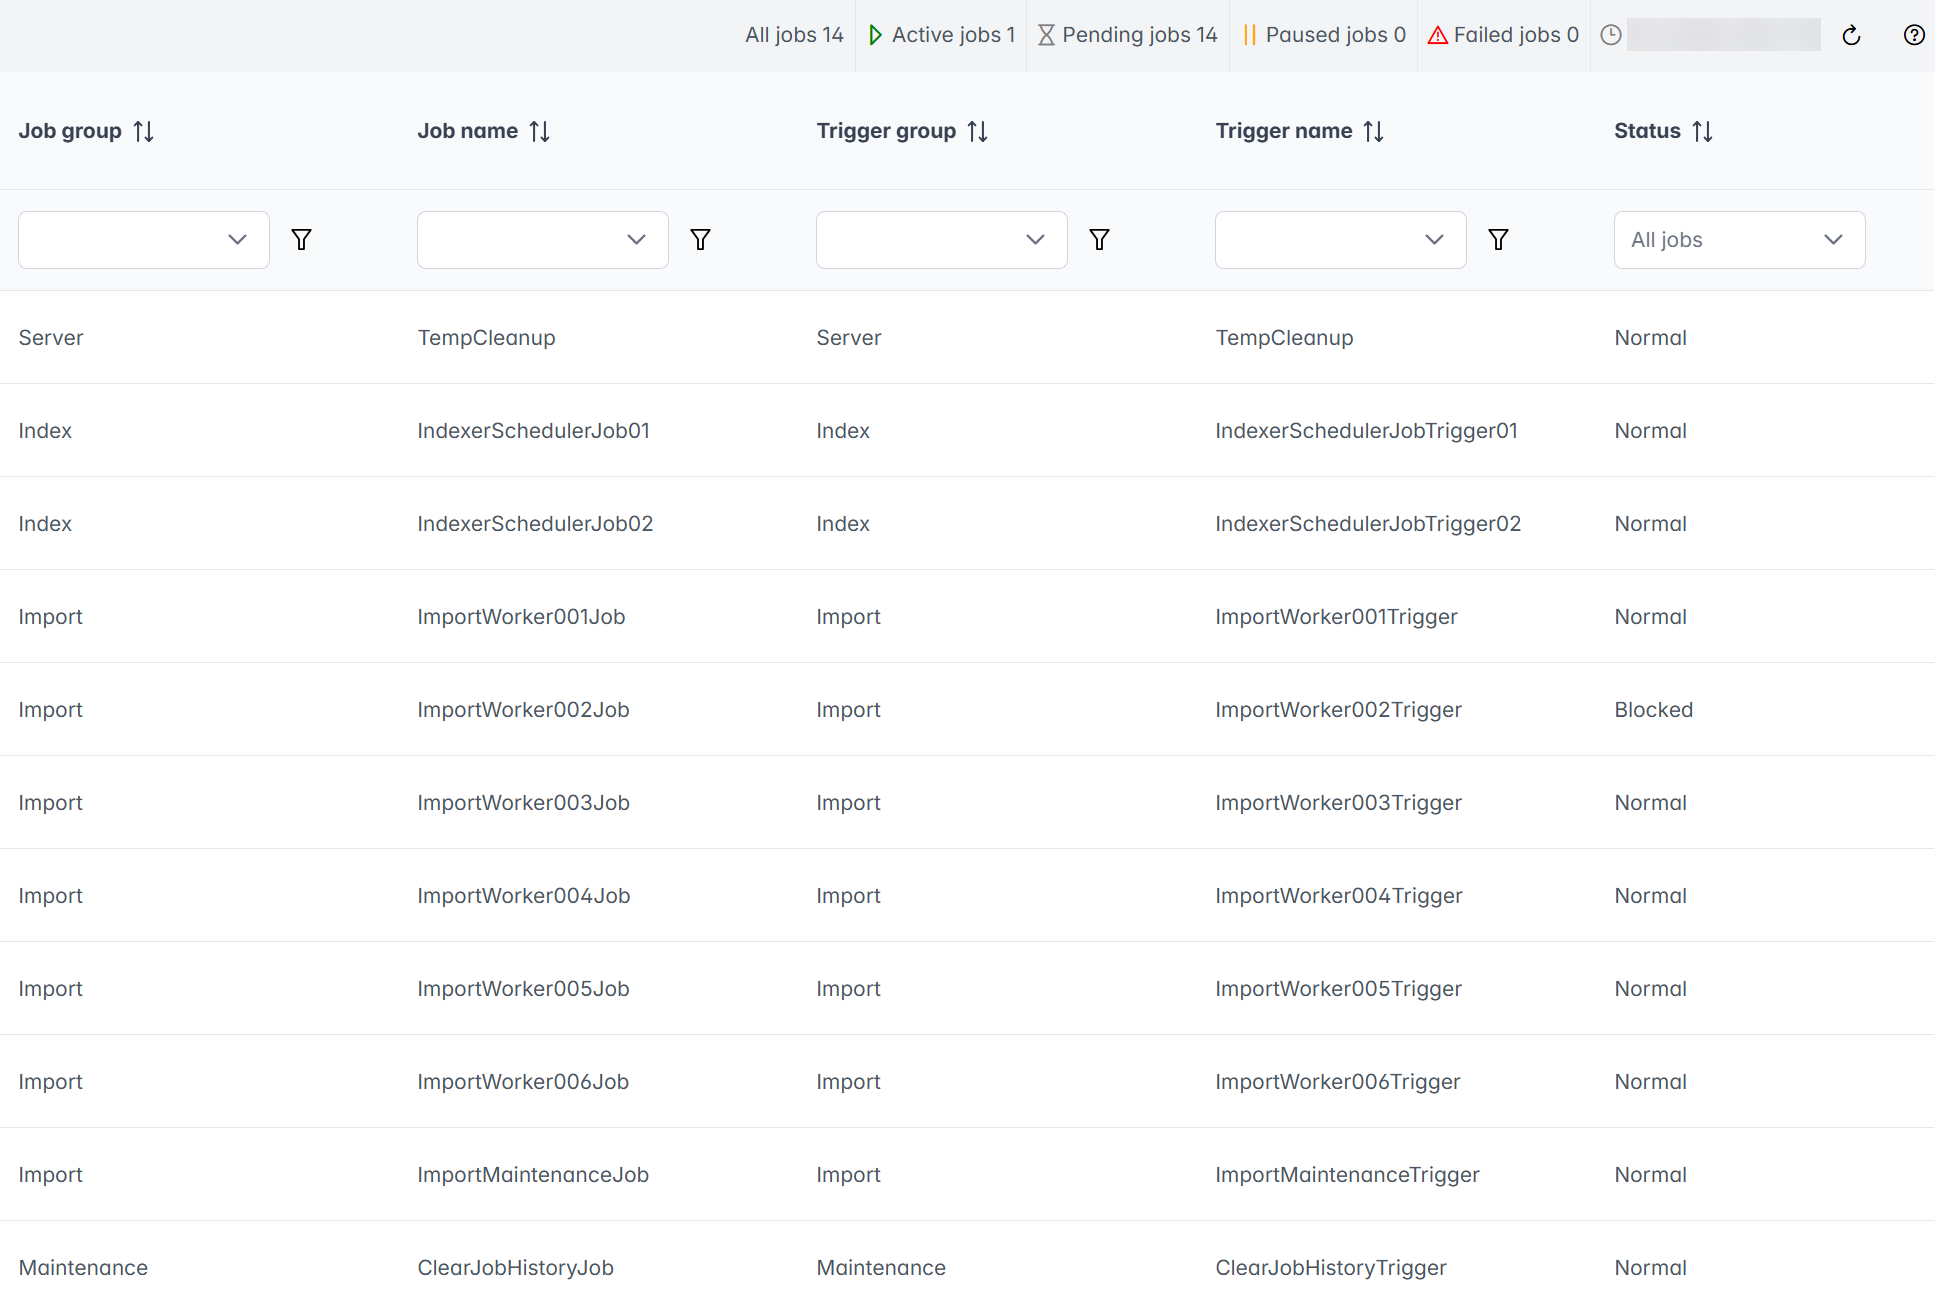Sort by Status using arrows icon
Image resolution: width=1935 pixels, height=1305 pixels.
coord(1702,131)
